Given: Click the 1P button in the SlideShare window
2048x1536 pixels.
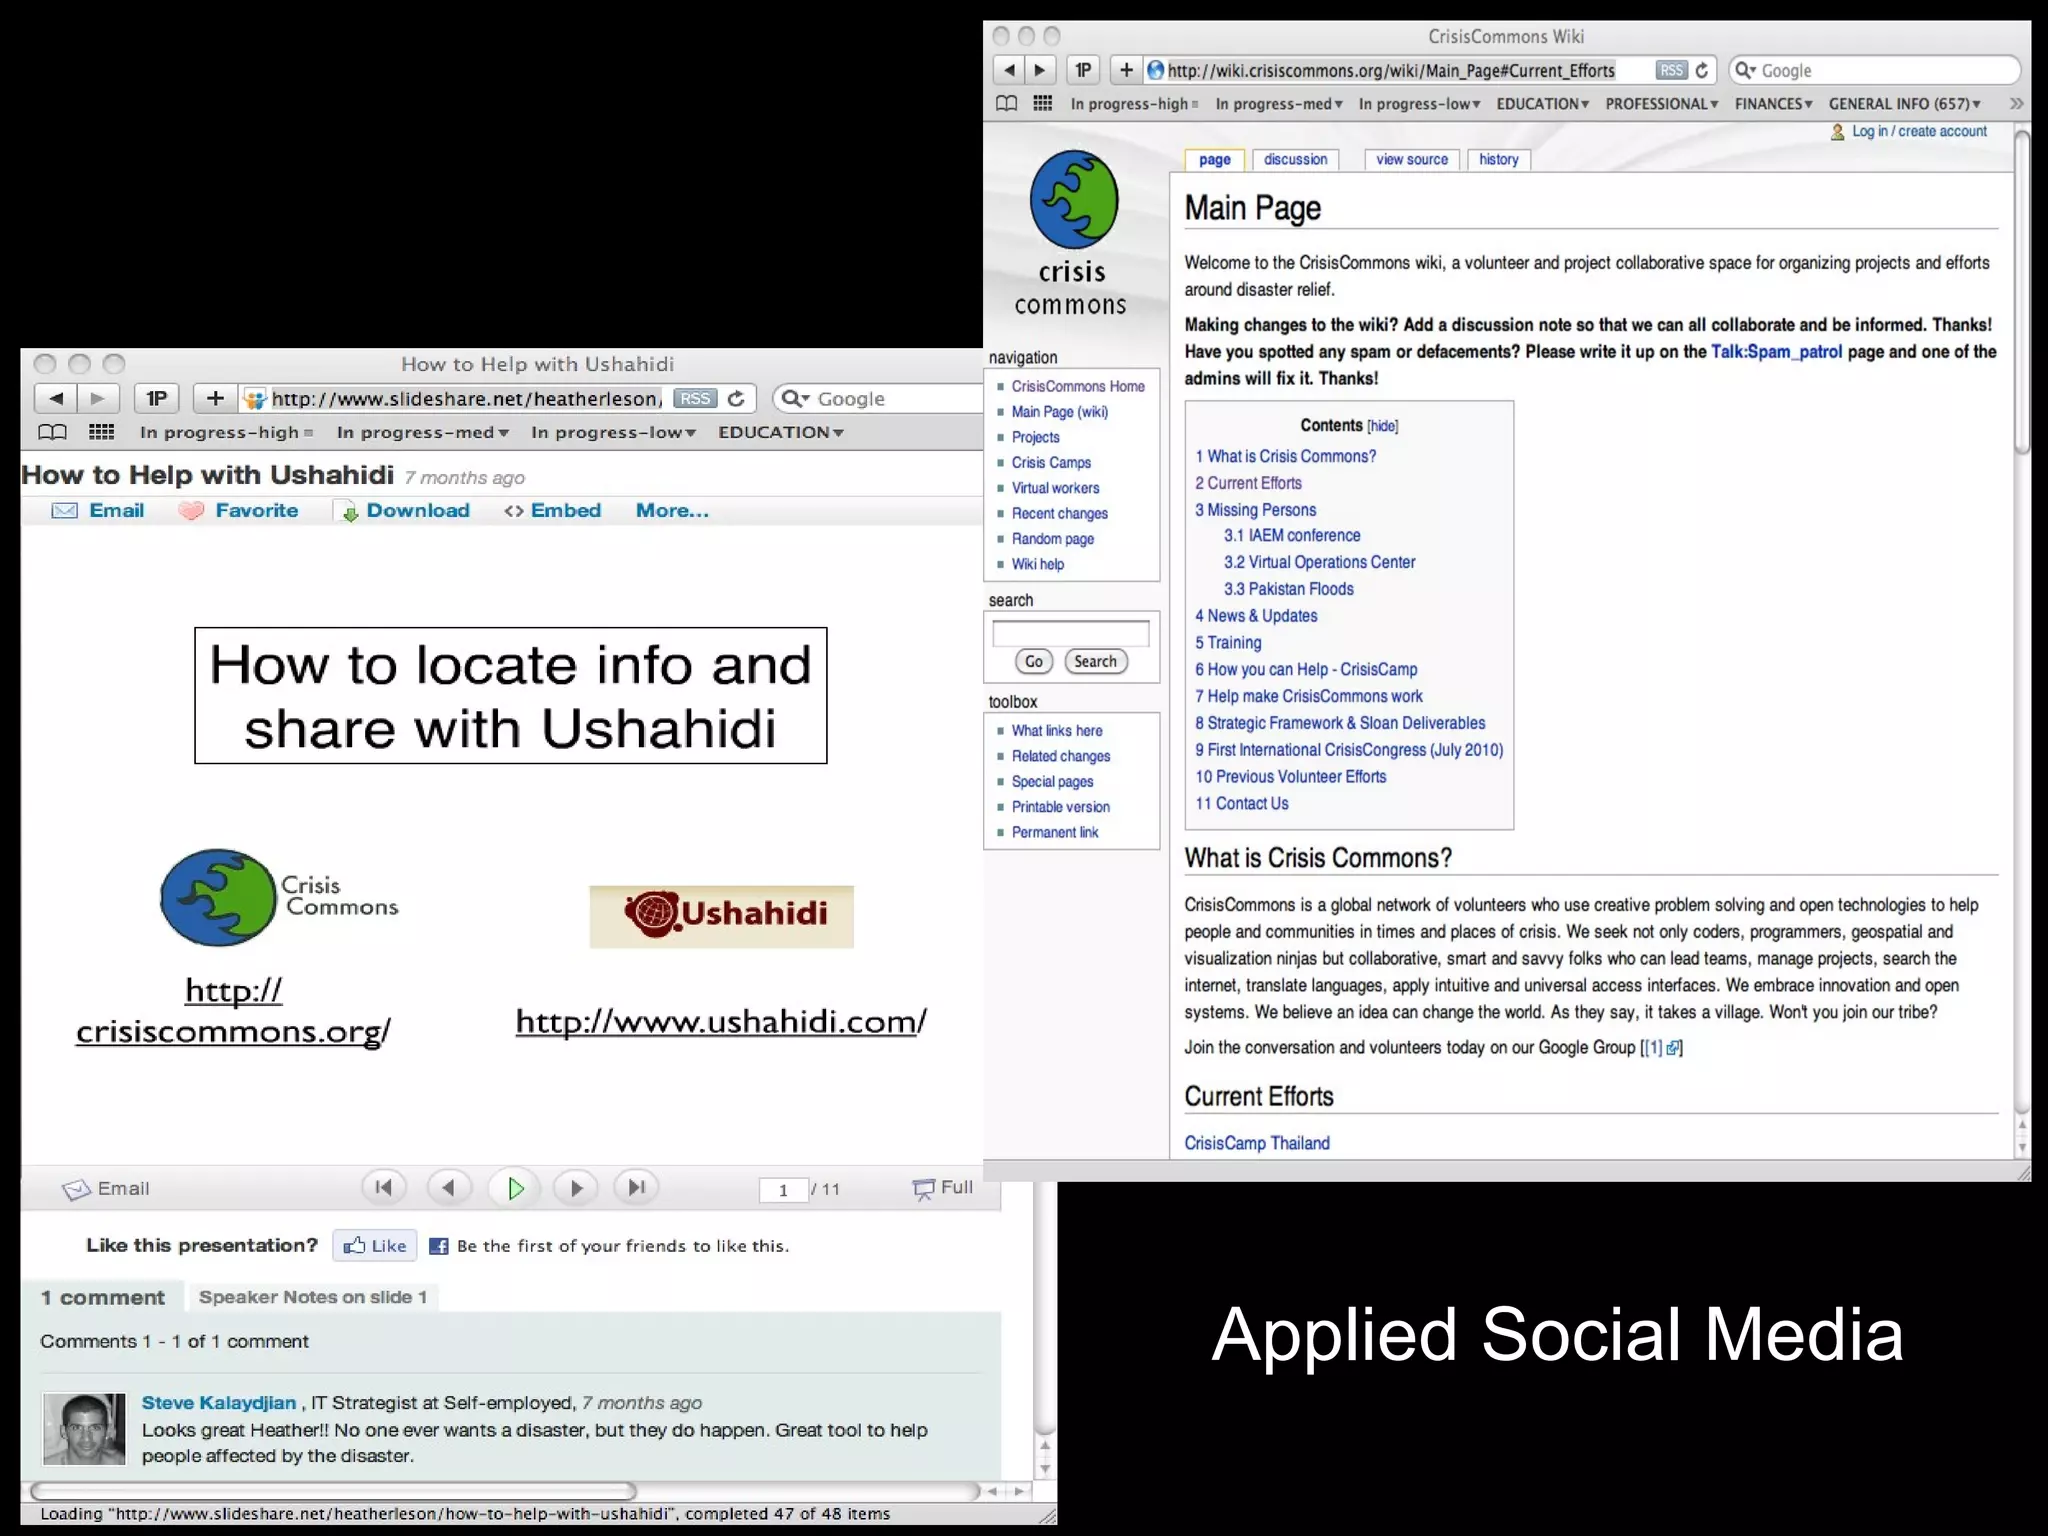Looking at the screenshot, I should [156, 398].
